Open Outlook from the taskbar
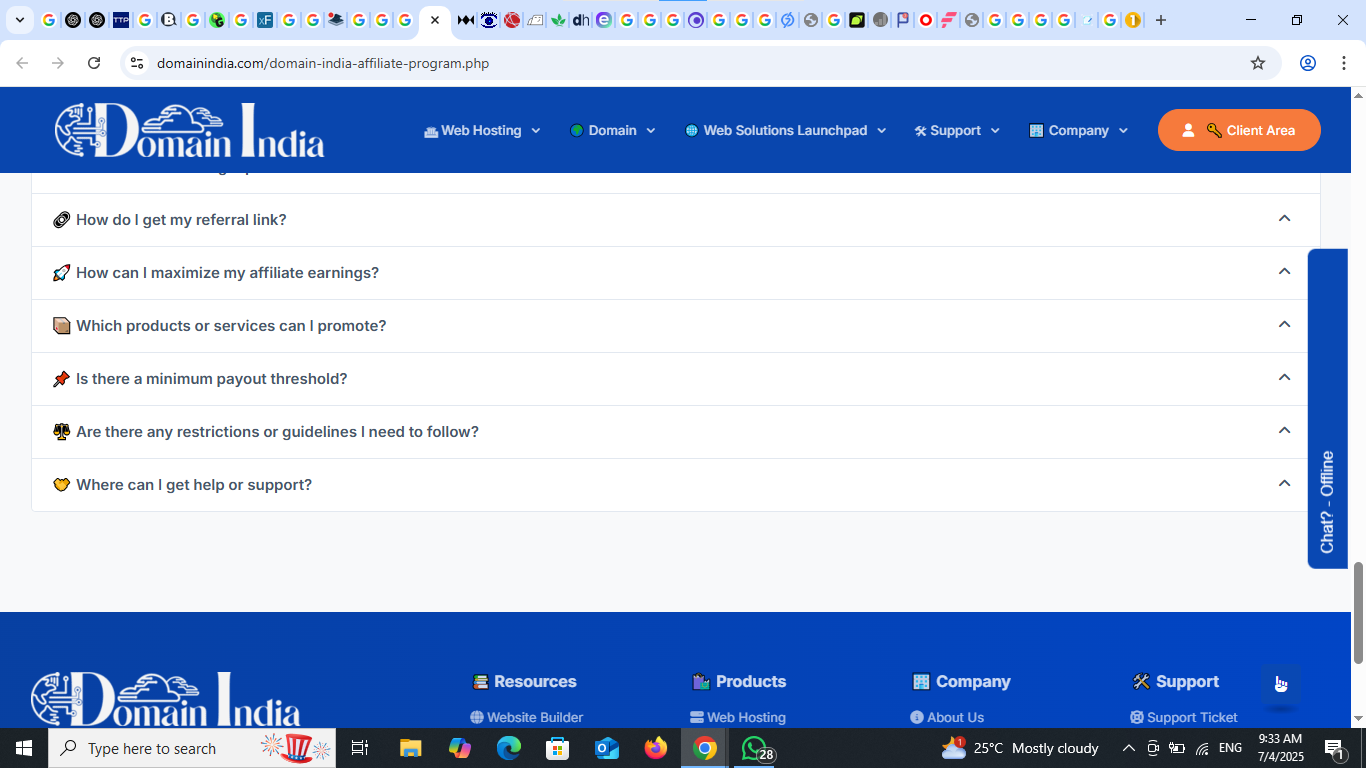Image resolution: width=1366 pixels, height=768 pixels. 607,748
